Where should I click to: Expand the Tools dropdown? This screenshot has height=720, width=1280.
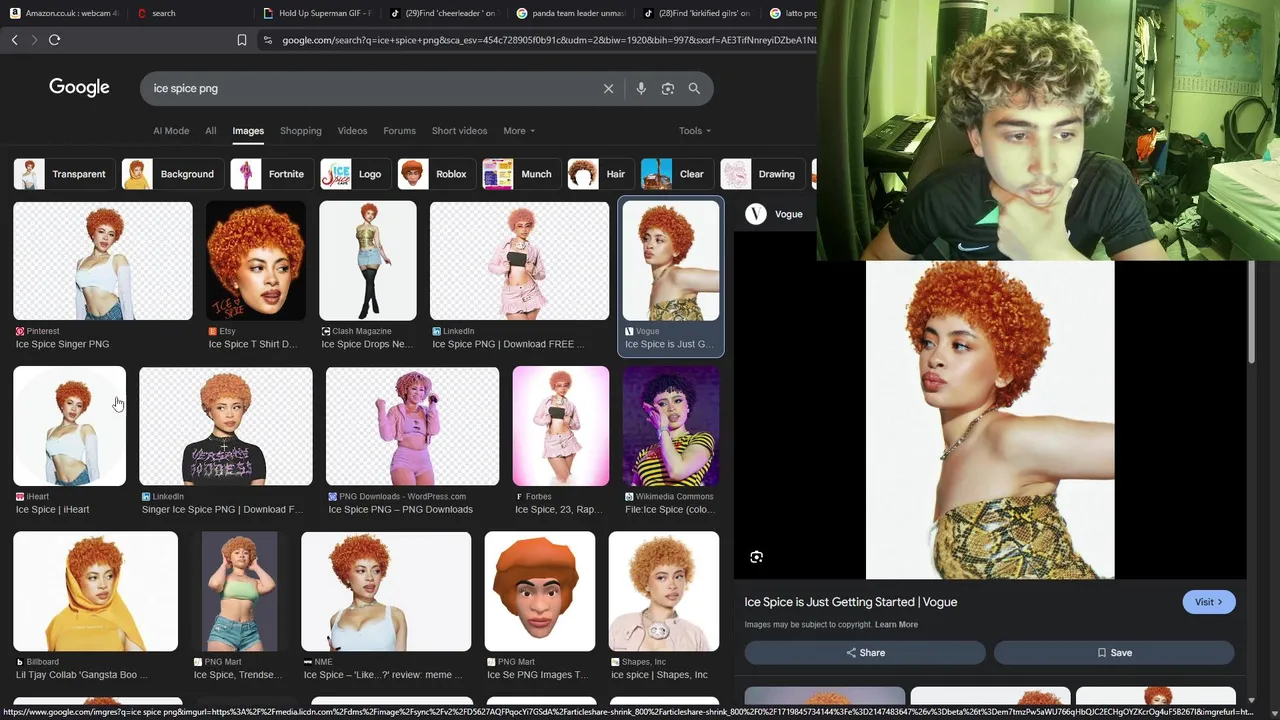click(x=694, y=131)
